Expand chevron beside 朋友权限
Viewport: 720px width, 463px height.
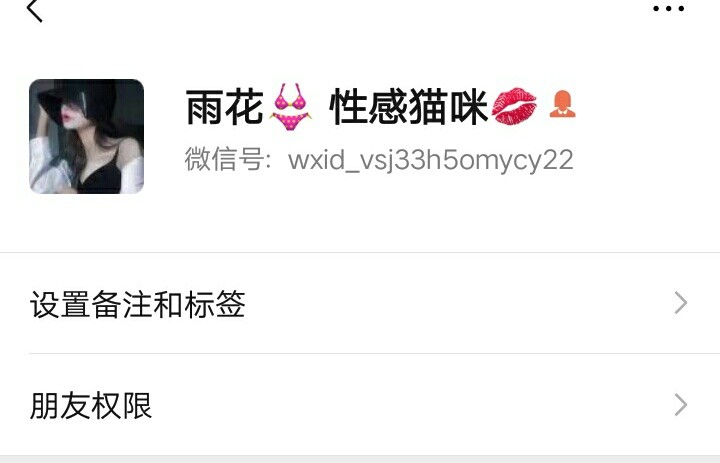(681, 405)
